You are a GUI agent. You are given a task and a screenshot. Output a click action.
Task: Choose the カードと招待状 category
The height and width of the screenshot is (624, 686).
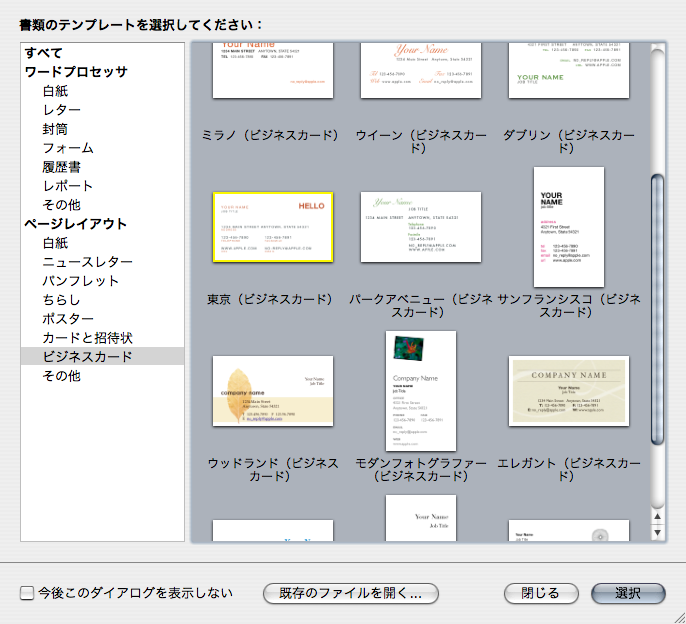tap(87, 338)
